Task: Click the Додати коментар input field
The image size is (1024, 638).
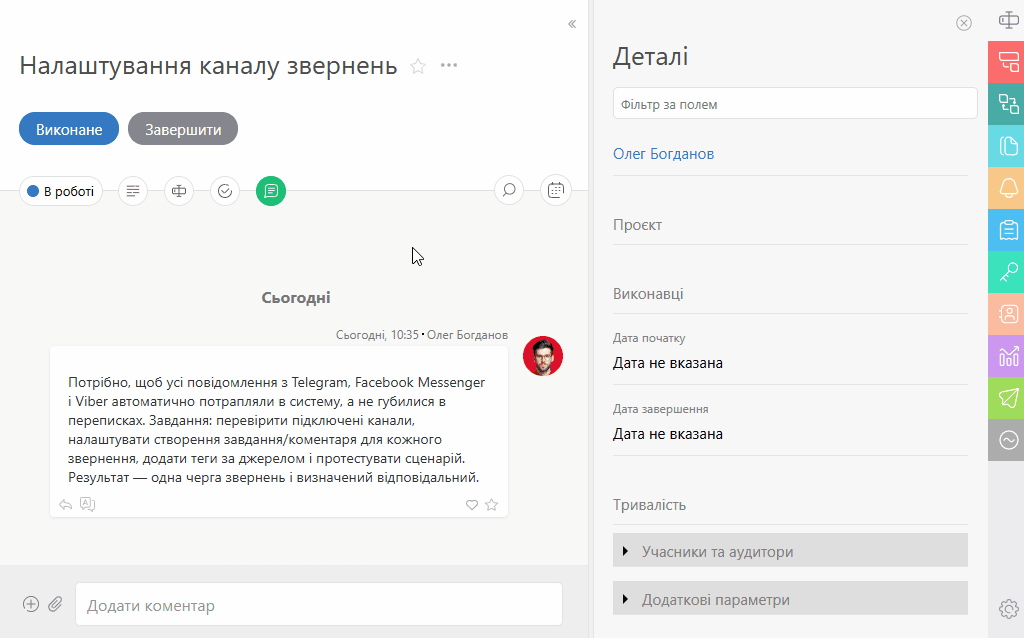Action: 318,605
